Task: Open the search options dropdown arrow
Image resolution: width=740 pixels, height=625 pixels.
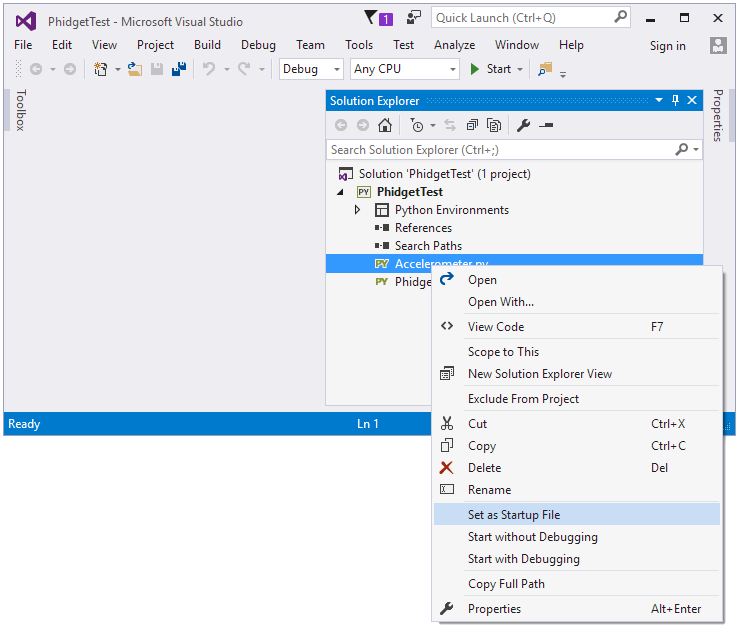Action: coord(695,150)
